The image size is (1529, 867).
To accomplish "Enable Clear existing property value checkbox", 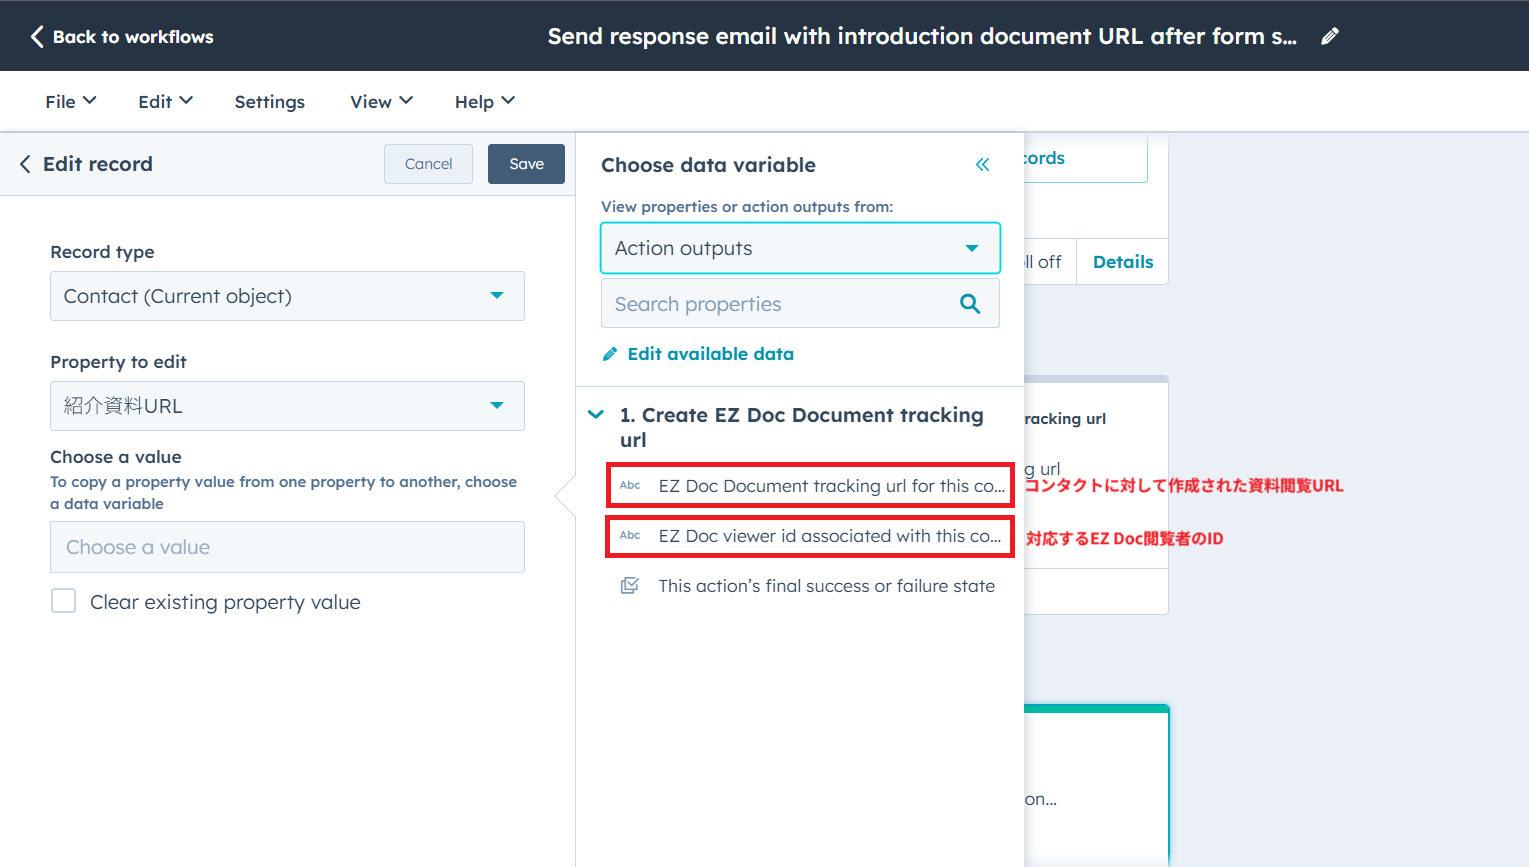I will point(64,601).
